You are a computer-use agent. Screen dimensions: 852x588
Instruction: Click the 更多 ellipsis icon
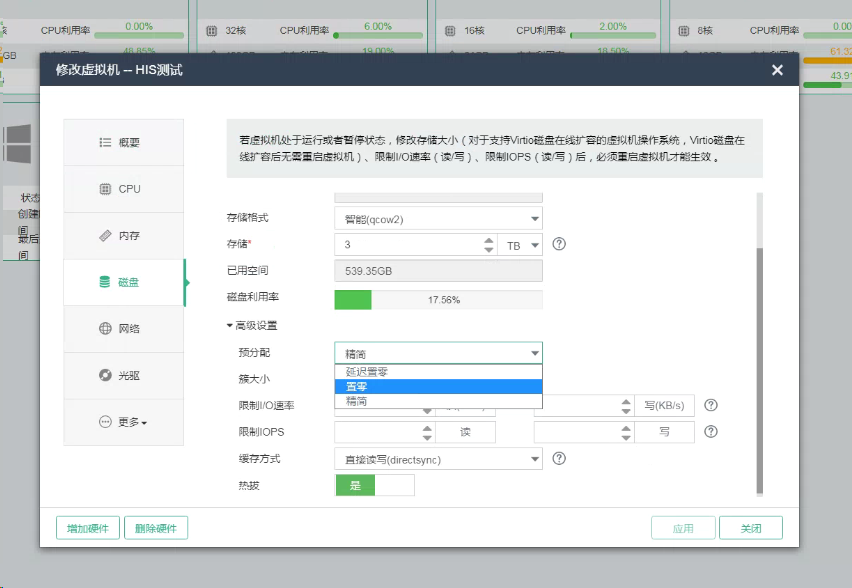point(105,422)
